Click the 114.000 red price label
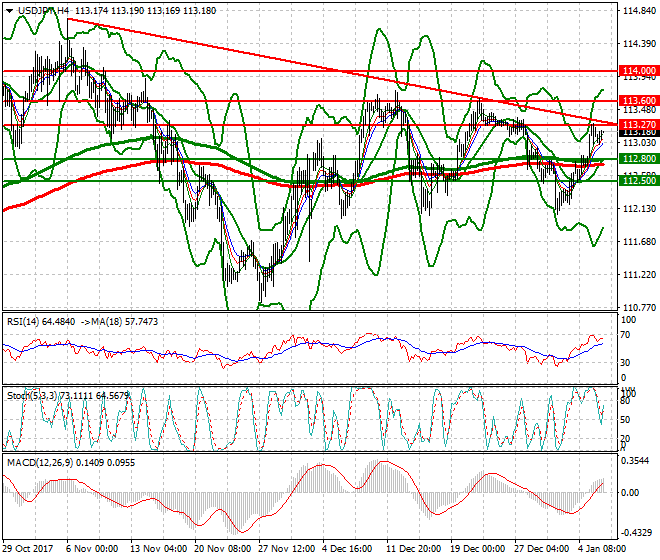The height and width of the screenshot is (560, 660). pos(637,72)
